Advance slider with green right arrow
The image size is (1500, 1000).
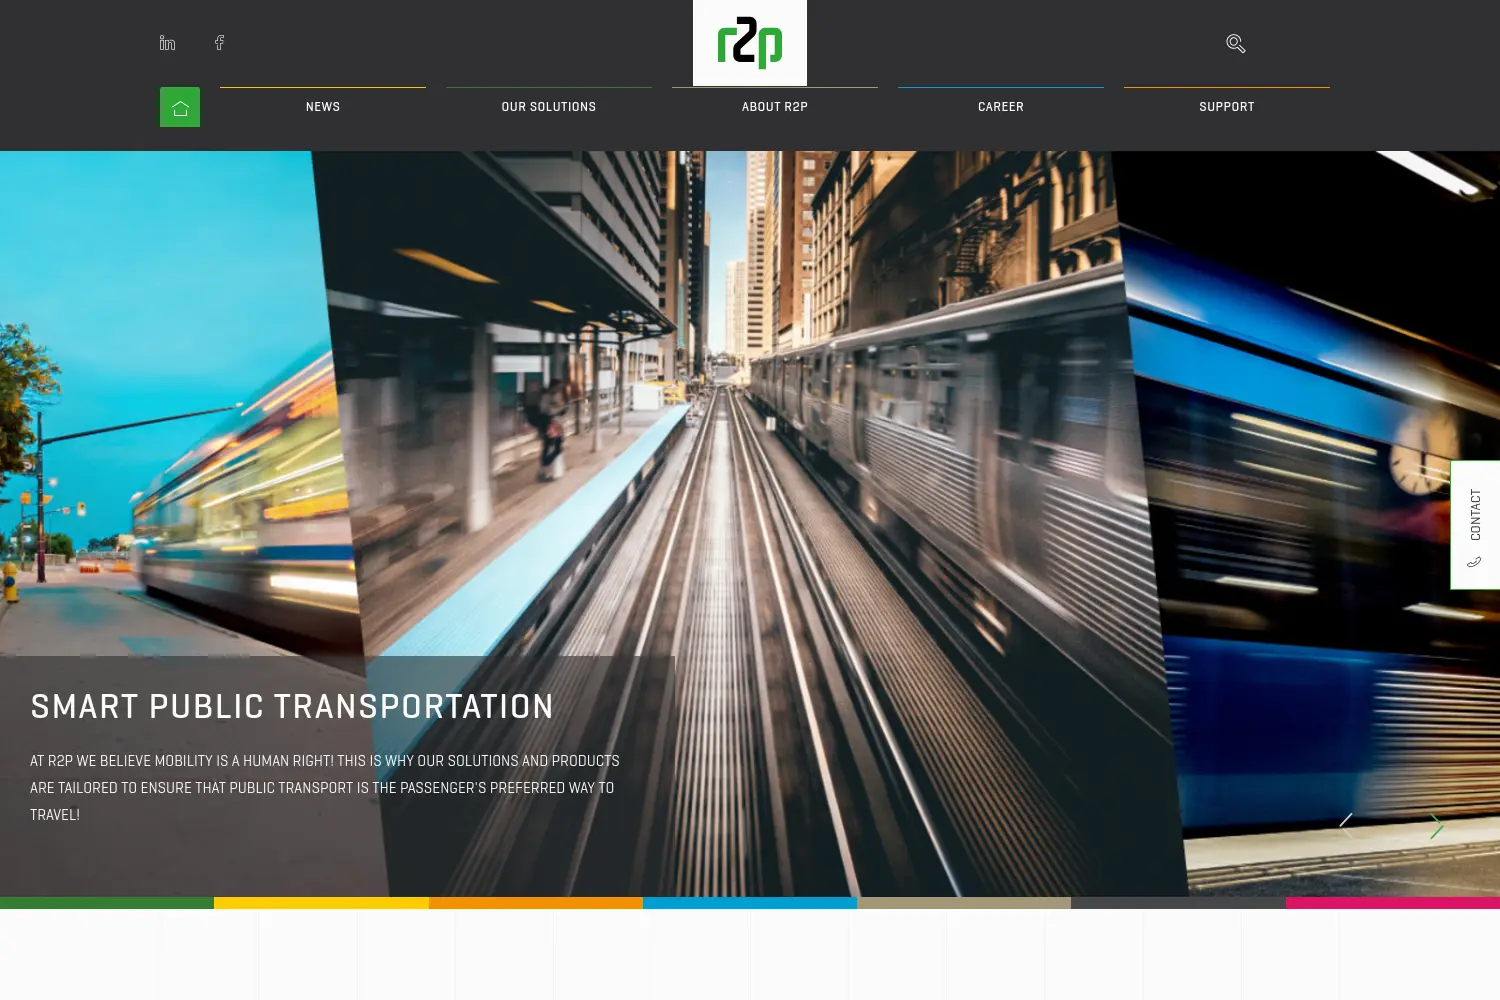click(x=1436, y=826)
